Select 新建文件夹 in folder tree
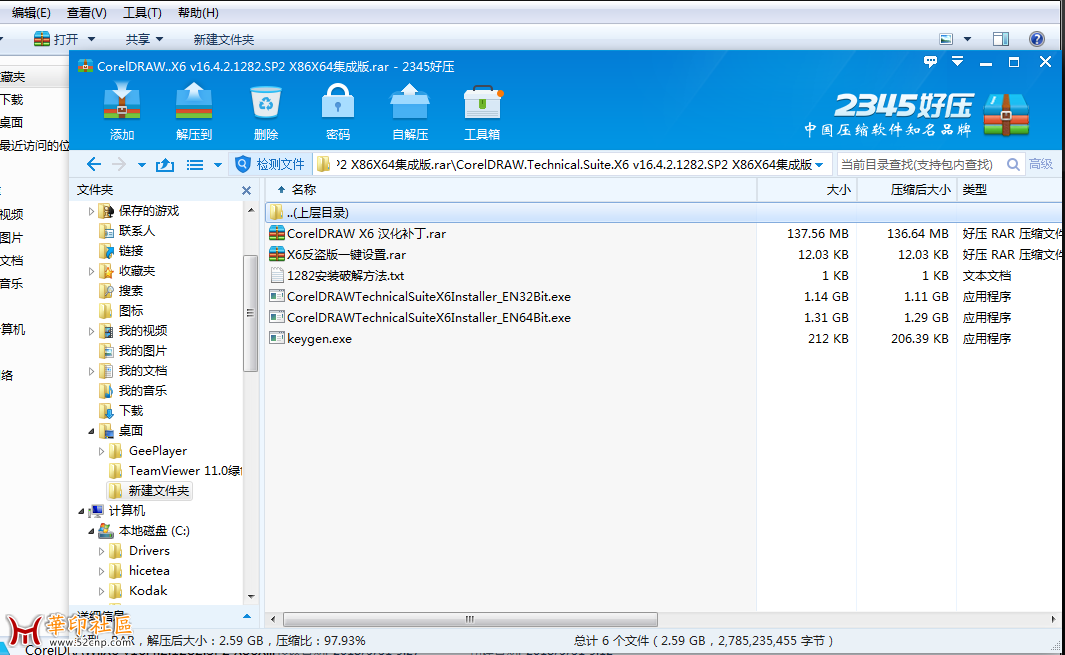1065x655 pixels. pyautogui.click(x=159, y=491)
